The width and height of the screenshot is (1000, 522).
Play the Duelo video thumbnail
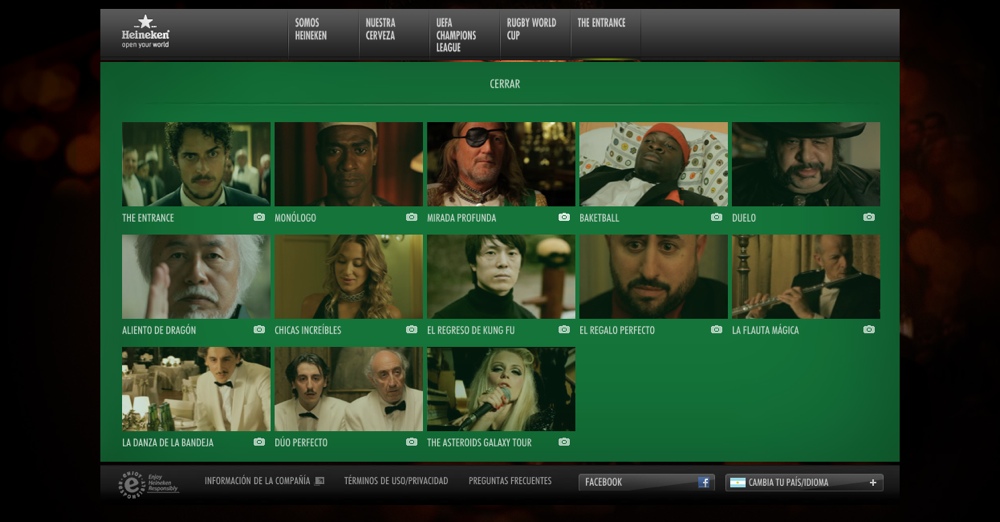pos(805,164)
